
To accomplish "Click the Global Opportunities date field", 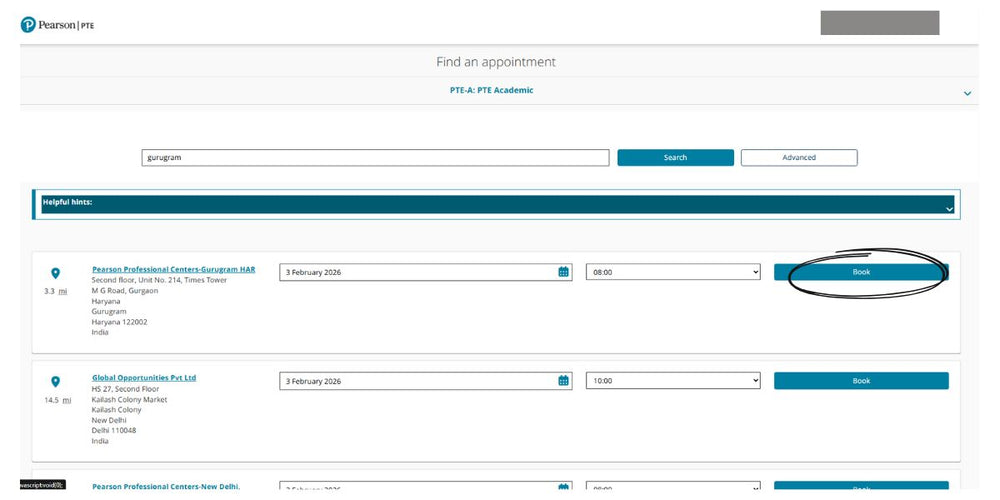I will (x=425, y=381).
